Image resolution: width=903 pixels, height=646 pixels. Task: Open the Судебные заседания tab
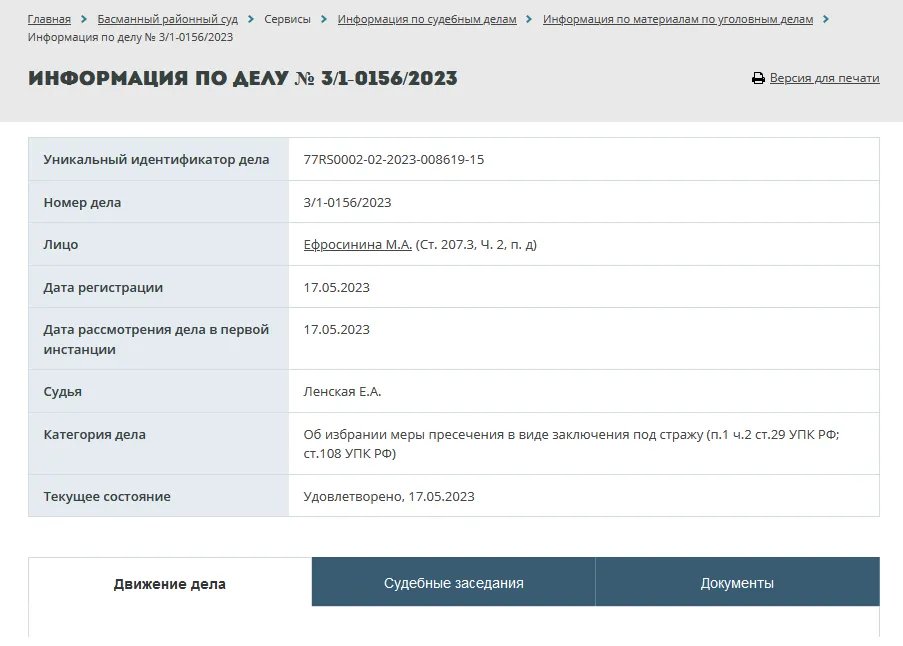click(x=453, y=583)
